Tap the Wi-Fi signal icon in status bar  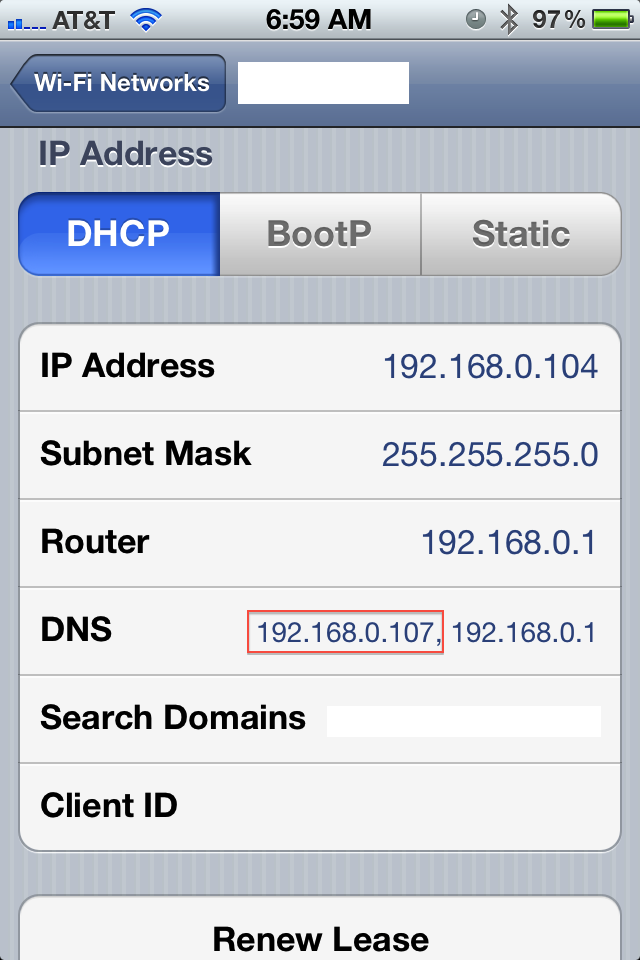146,20
